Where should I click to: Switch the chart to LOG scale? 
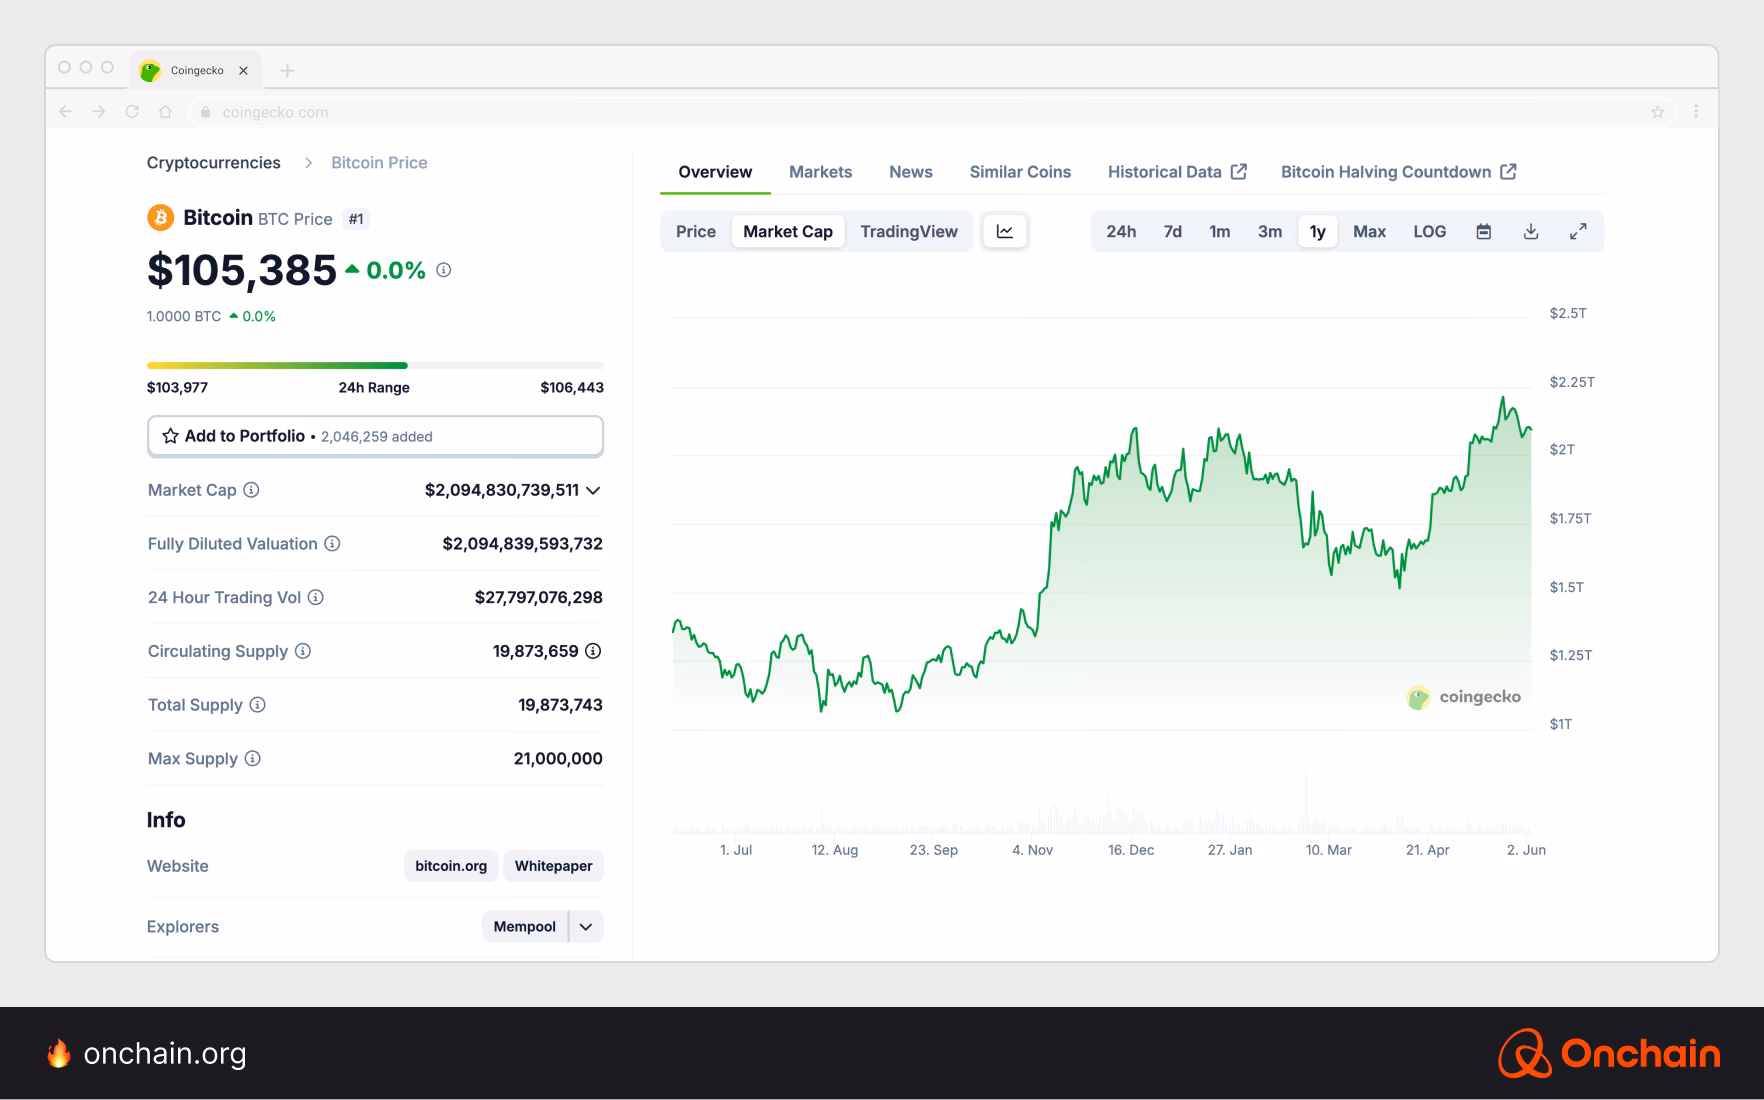[1430, 231]
